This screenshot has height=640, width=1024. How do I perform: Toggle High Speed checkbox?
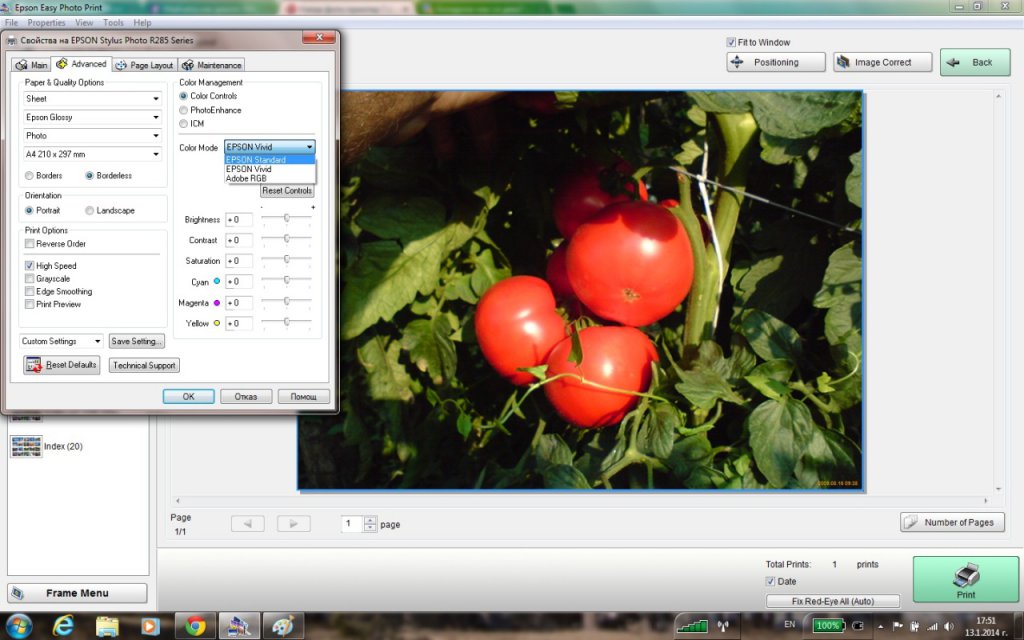pos(29,266)
